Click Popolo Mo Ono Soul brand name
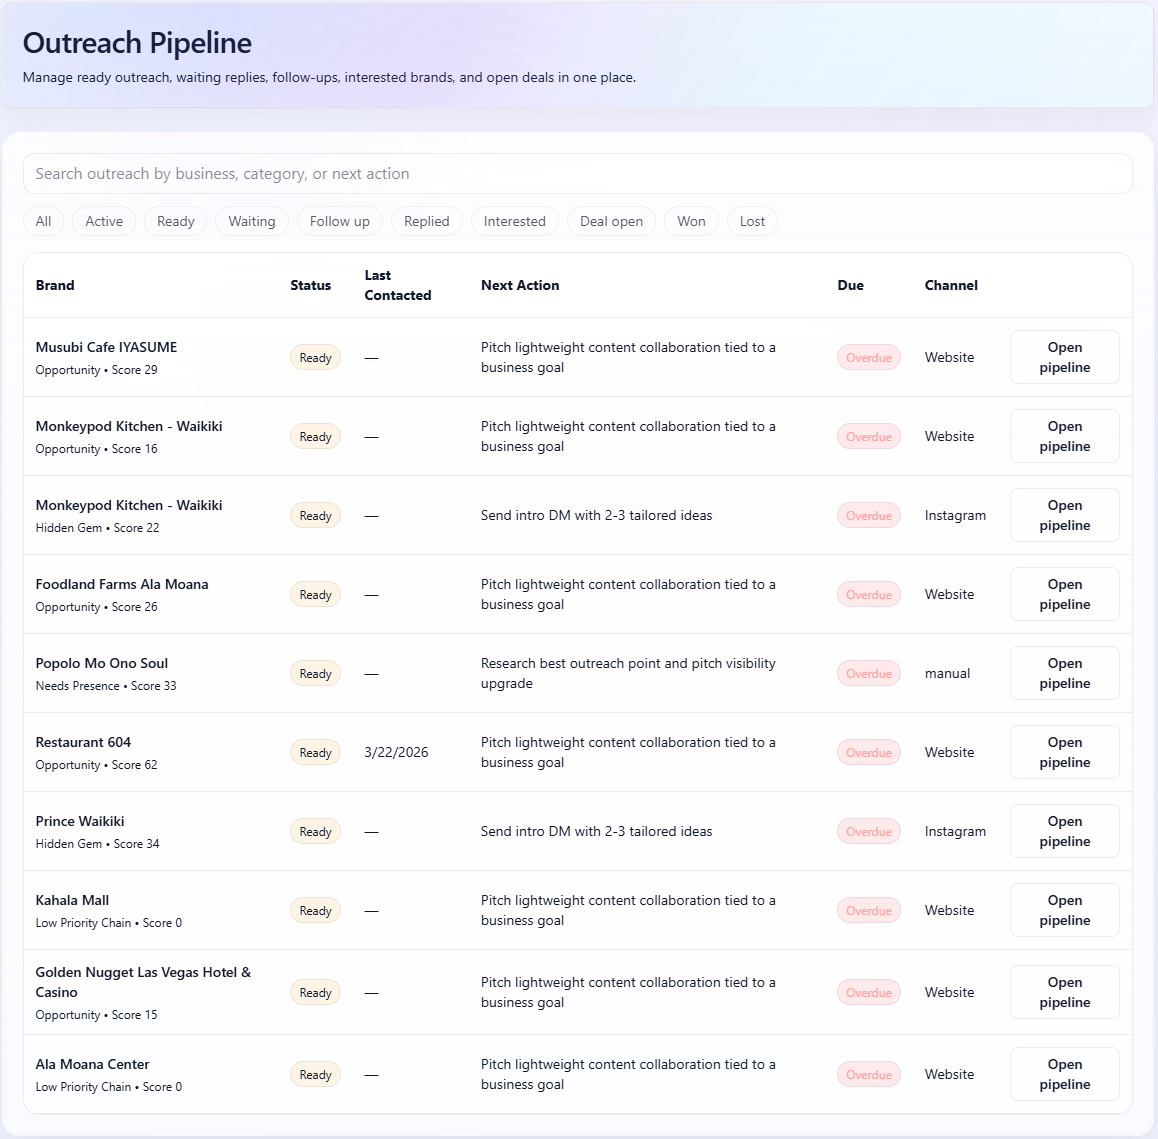The image size is (1158, 1139). (102, 663)
